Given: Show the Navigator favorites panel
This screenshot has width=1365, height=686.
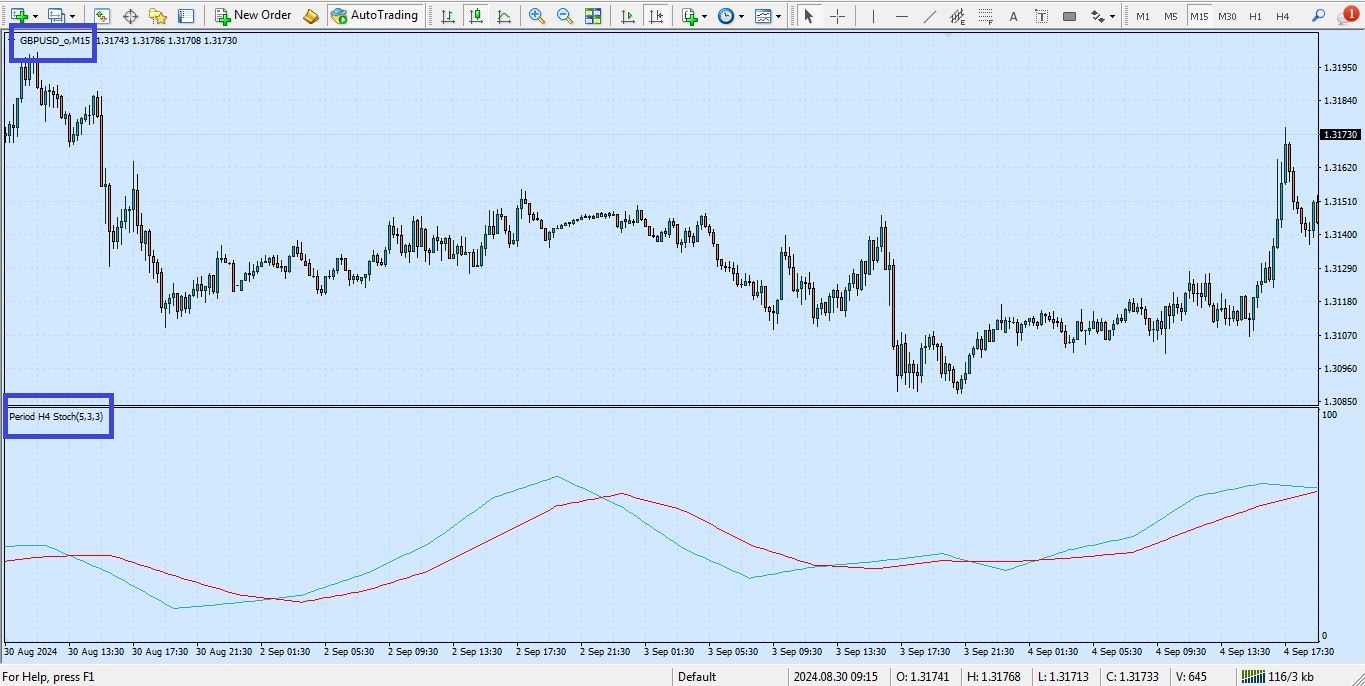Looking at the screenshot, I should tap(157, 16).
